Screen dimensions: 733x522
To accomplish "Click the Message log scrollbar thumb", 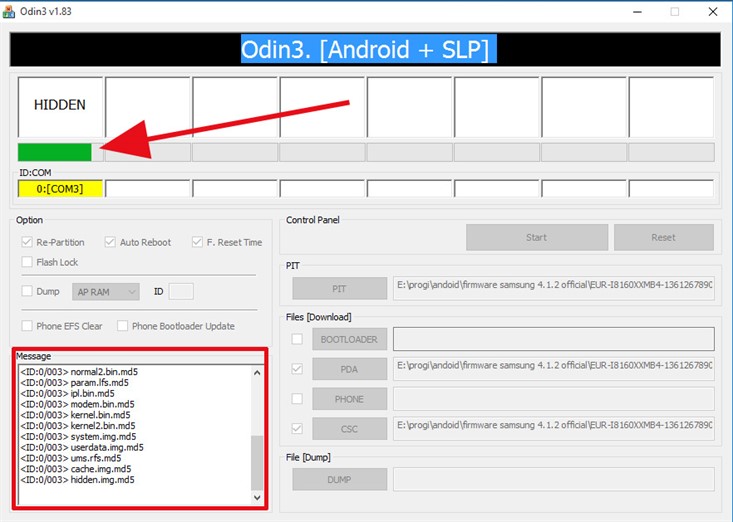I will click(257, 463).
